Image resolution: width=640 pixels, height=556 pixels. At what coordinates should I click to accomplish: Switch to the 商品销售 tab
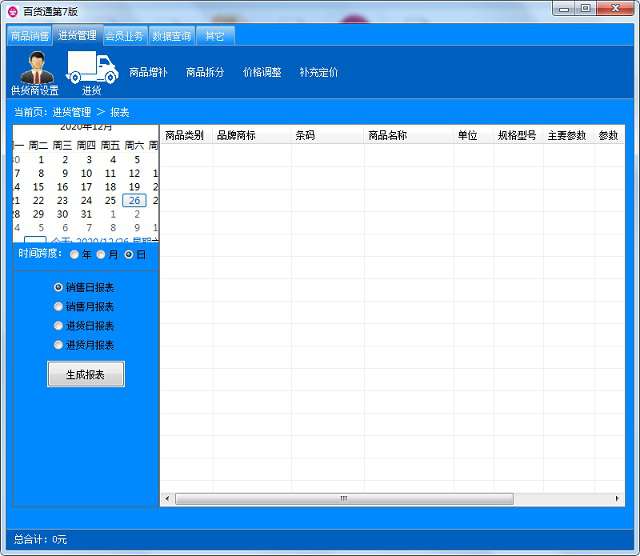29,36
